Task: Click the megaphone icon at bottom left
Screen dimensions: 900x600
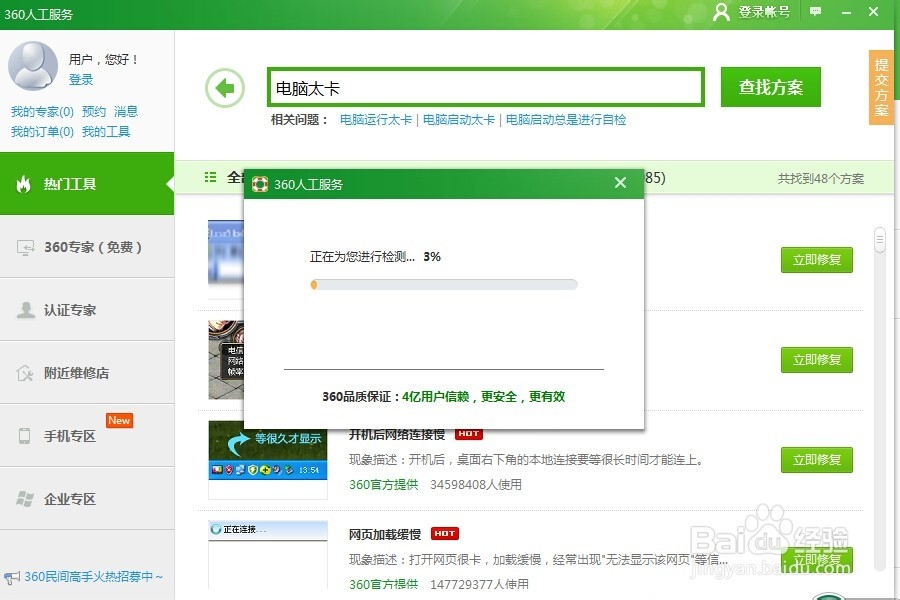Action: 11,577
